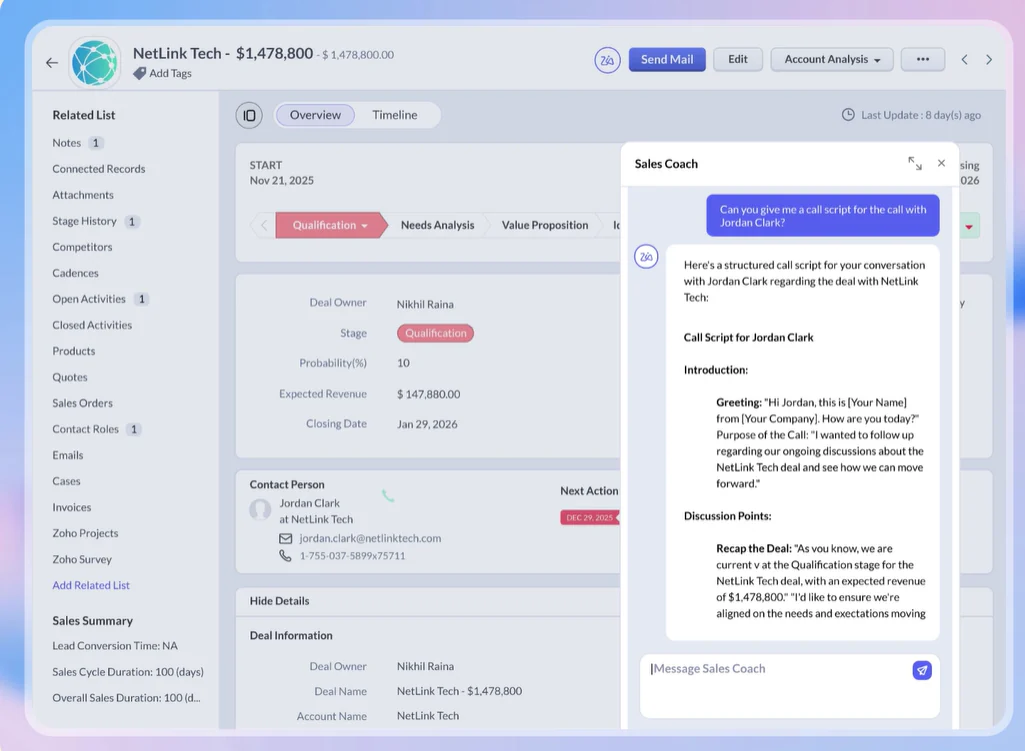Open Sales Orders related list
The width and height of the screenshot is (1025, 751).
tap(82, 403)
